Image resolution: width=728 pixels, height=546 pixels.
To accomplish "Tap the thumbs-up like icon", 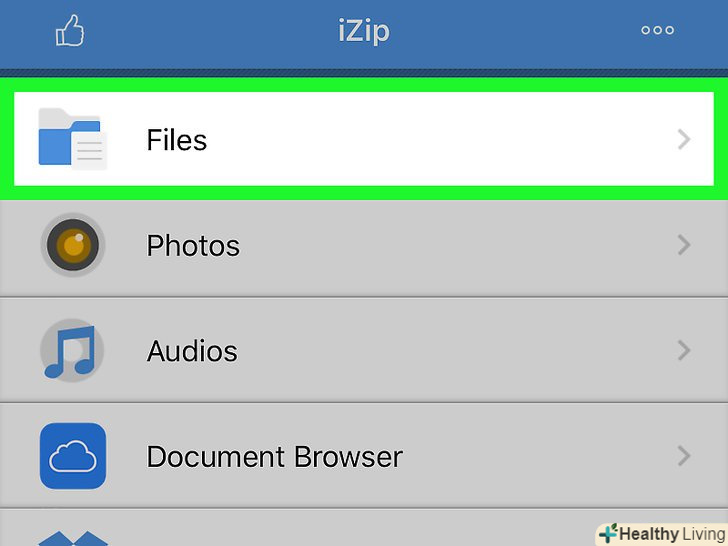I will (x=69, y=31).
